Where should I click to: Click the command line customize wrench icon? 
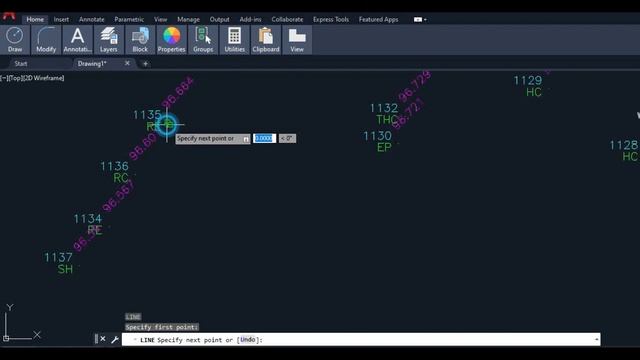tap(115, 339)
